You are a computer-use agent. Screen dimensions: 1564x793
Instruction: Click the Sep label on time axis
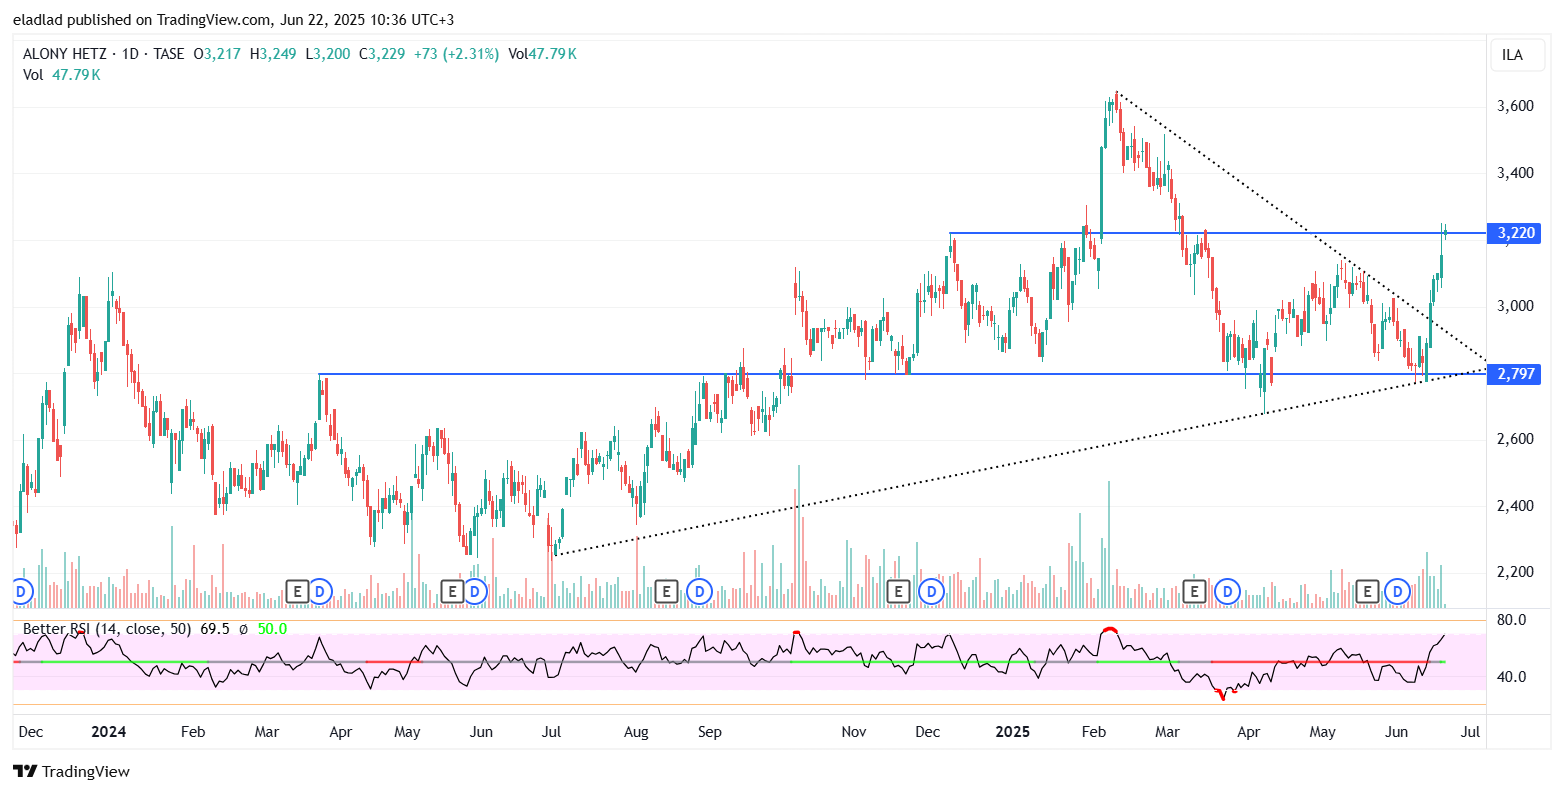709,732
